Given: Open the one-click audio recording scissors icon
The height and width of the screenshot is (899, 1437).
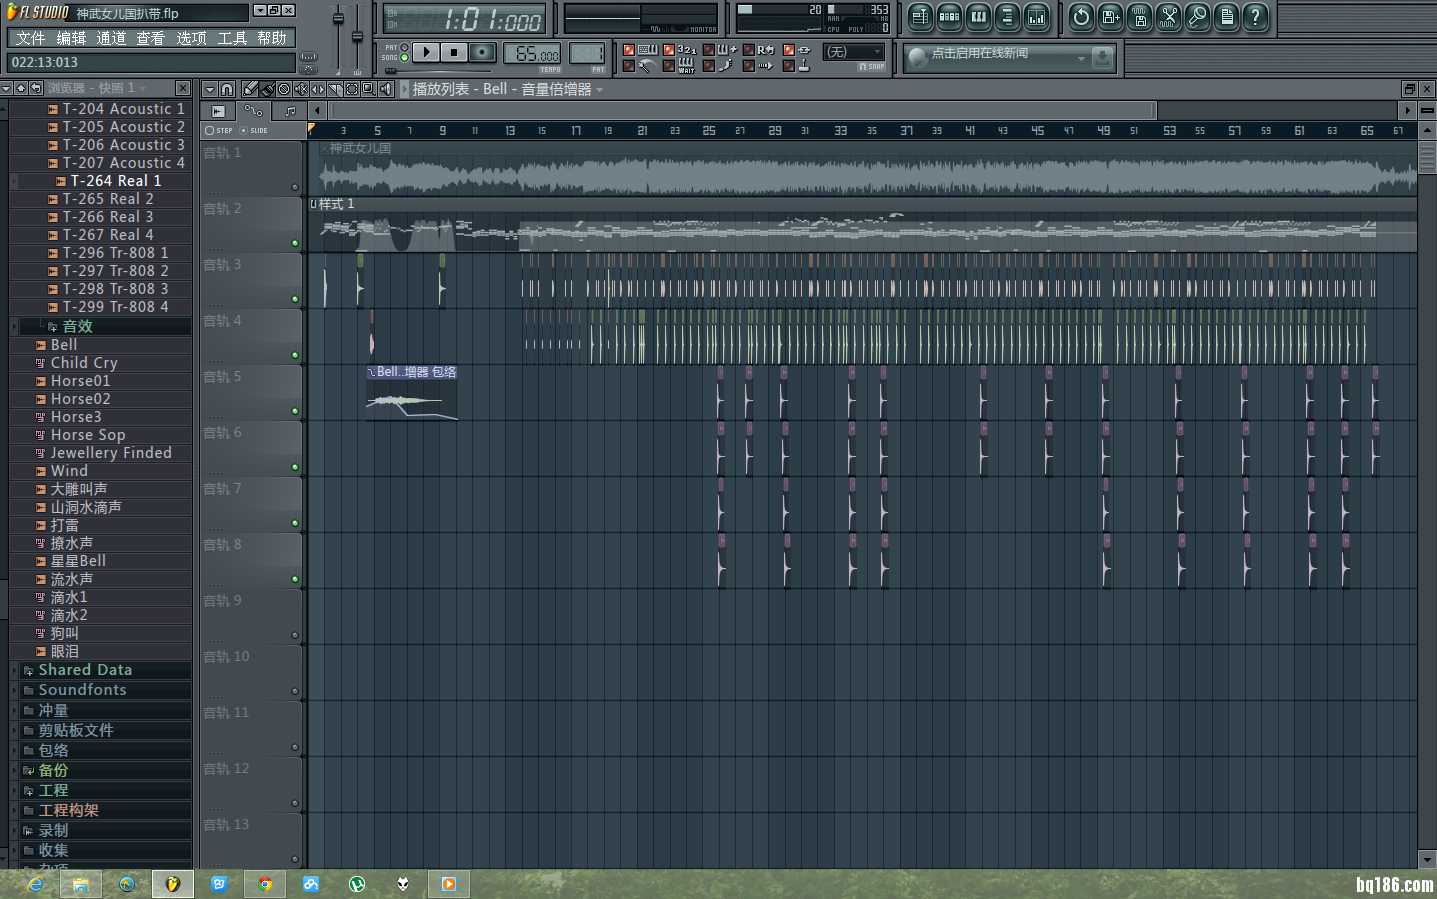Looking at the screenshot, I should (1168, 17).
